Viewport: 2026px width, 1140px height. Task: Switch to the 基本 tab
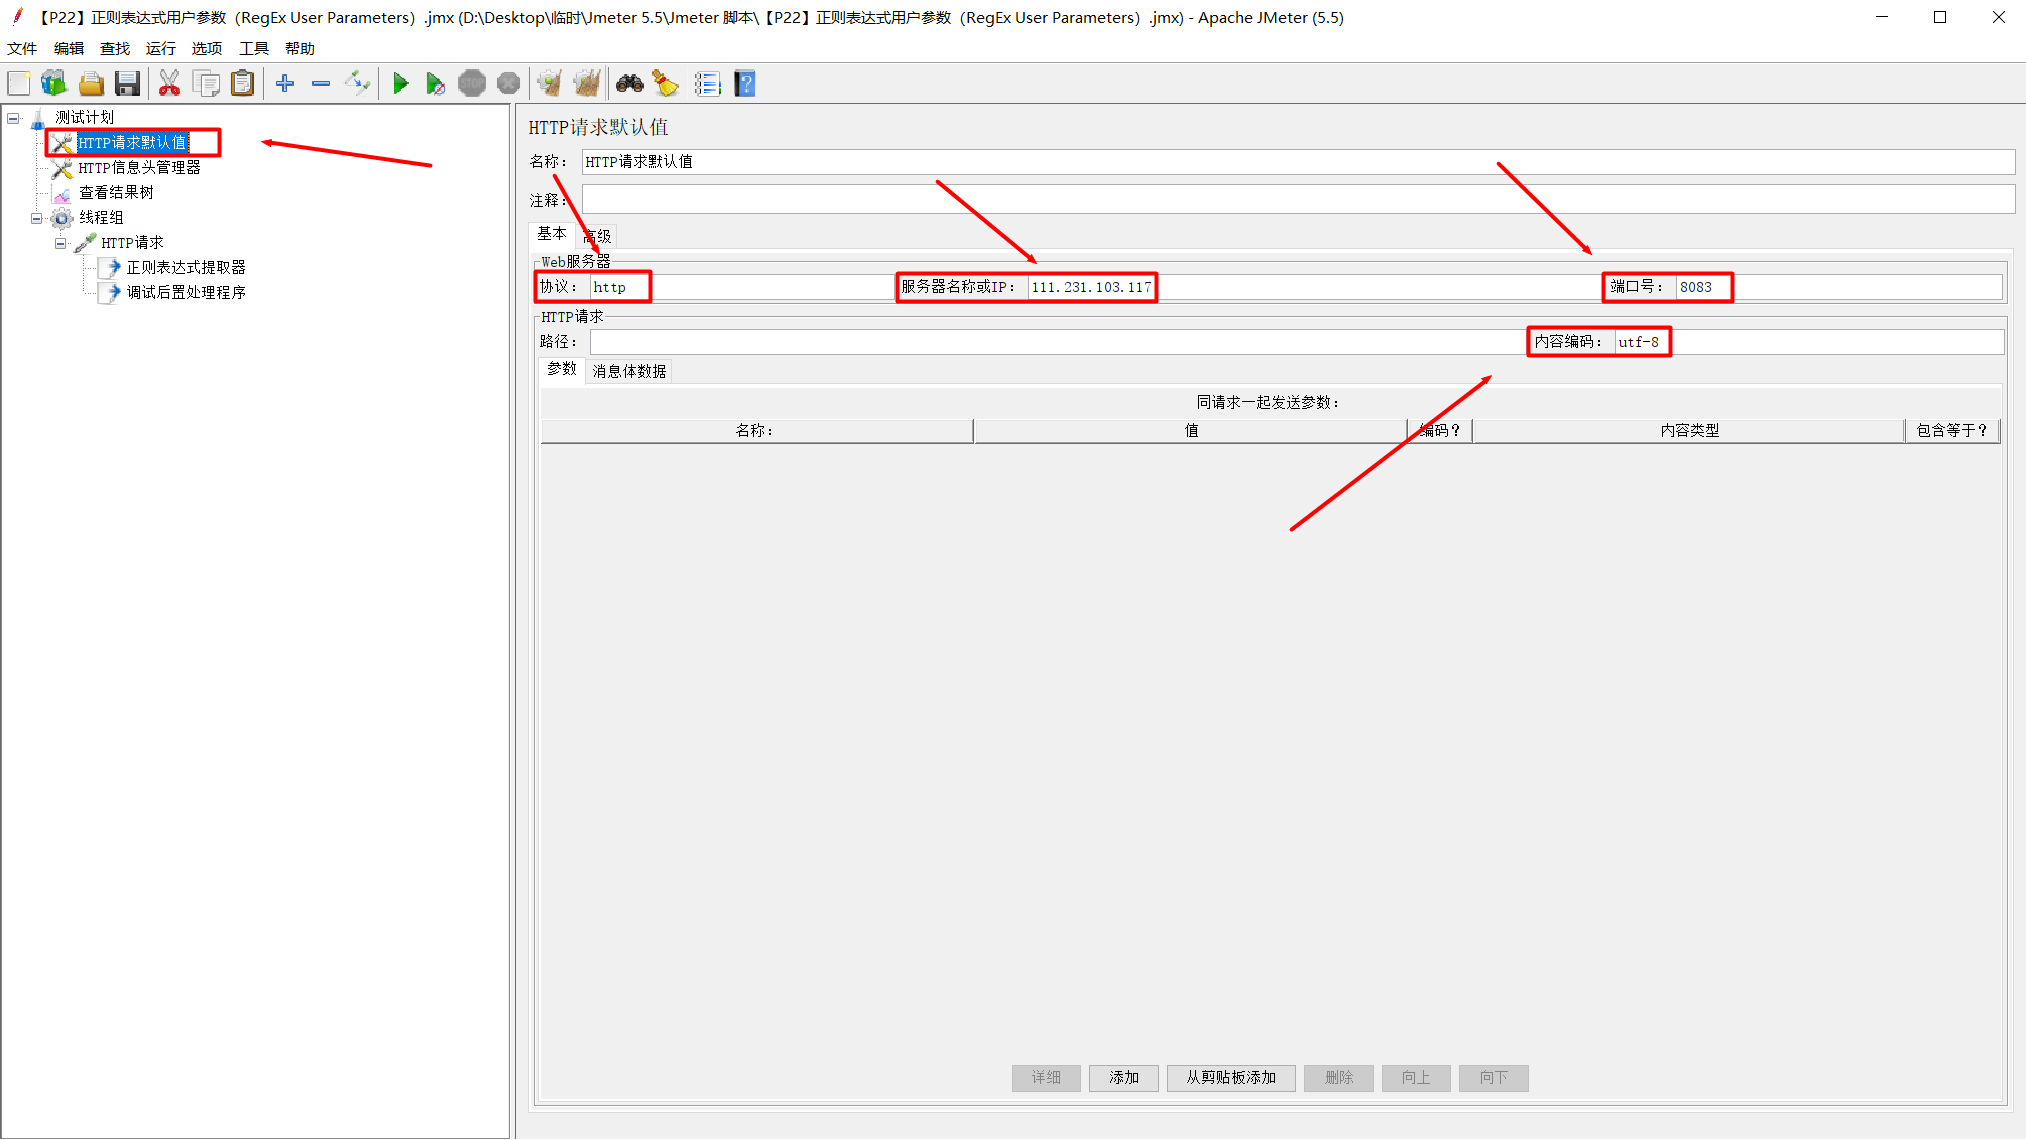(x=552, y=234)
